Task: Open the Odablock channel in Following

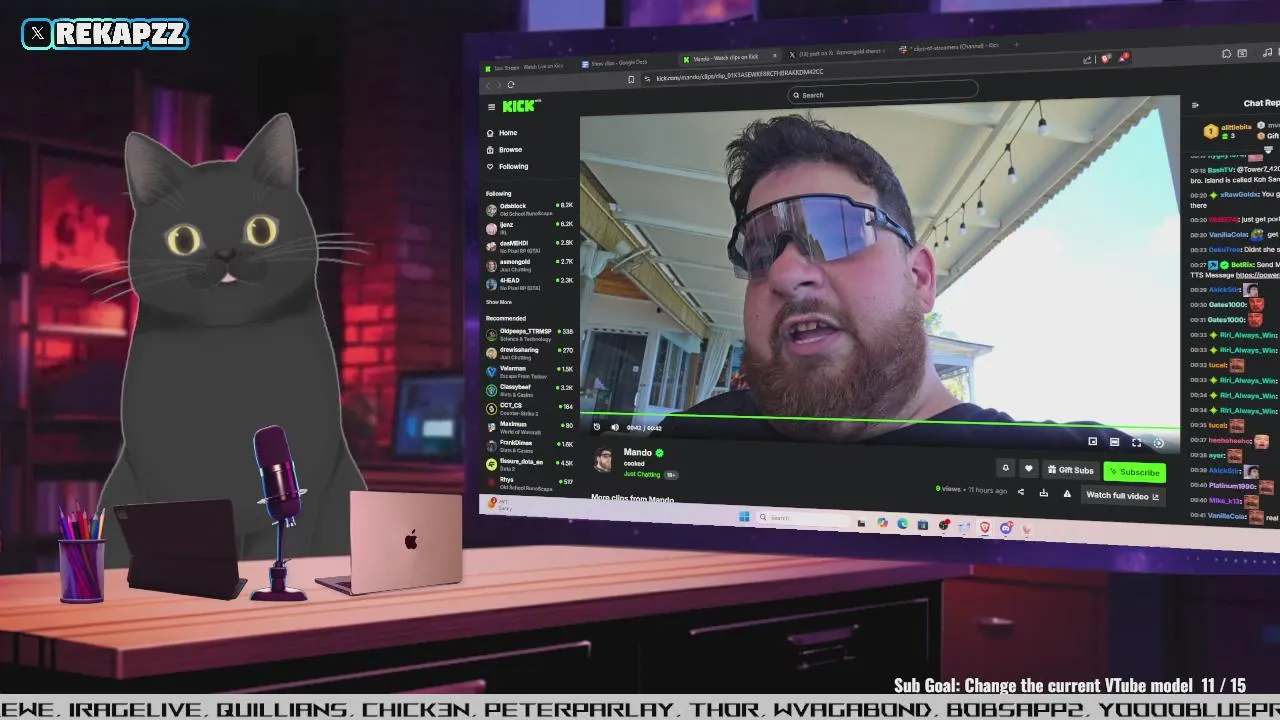Action: click(x=529, y=209)
